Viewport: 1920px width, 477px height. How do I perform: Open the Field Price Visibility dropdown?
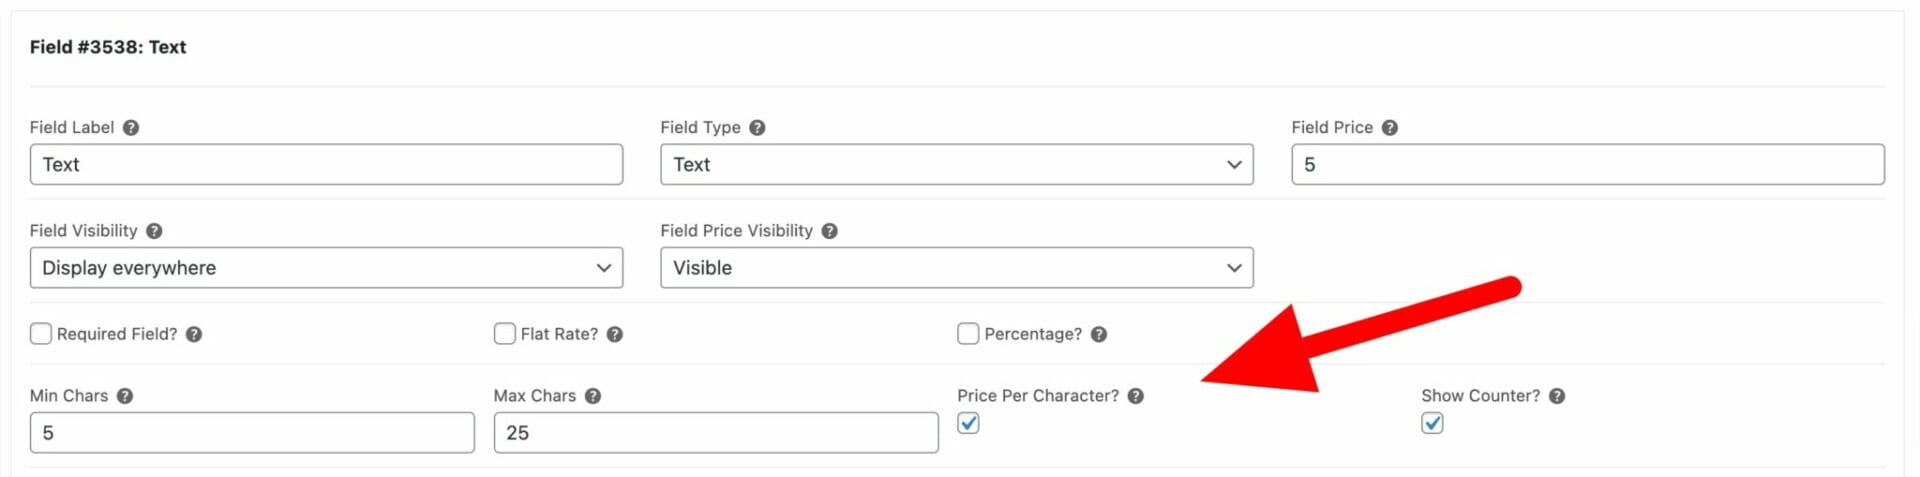957,267
